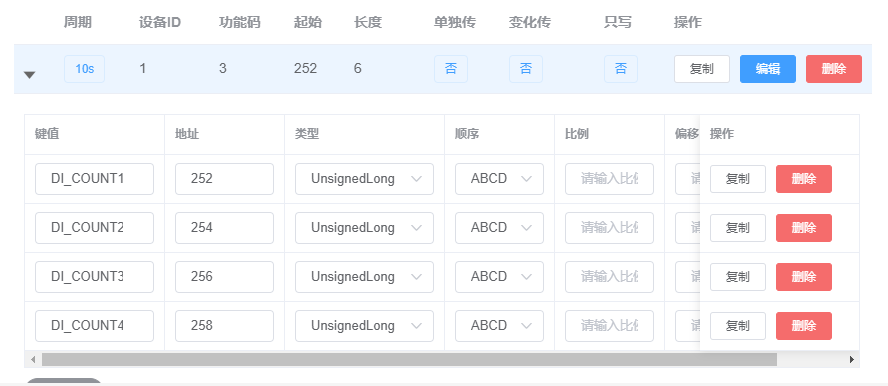
Task: Click the 键值 column header
Action: coord(47,134)
